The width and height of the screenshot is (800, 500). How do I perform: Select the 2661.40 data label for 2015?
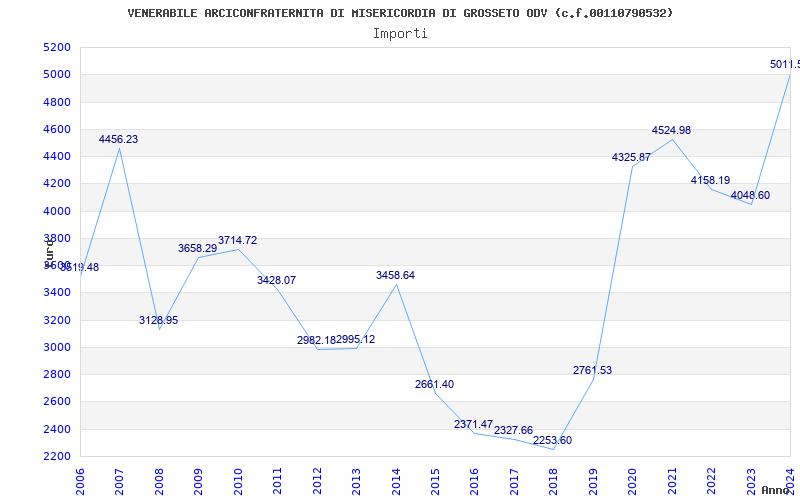434,385
